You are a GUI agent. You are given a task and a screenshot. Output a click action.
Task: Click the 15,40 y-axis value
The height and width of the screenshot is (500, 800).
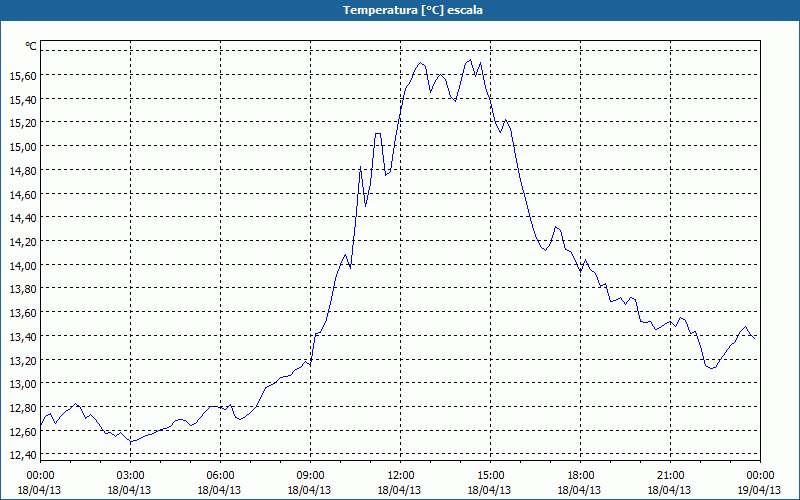point(23,99)
